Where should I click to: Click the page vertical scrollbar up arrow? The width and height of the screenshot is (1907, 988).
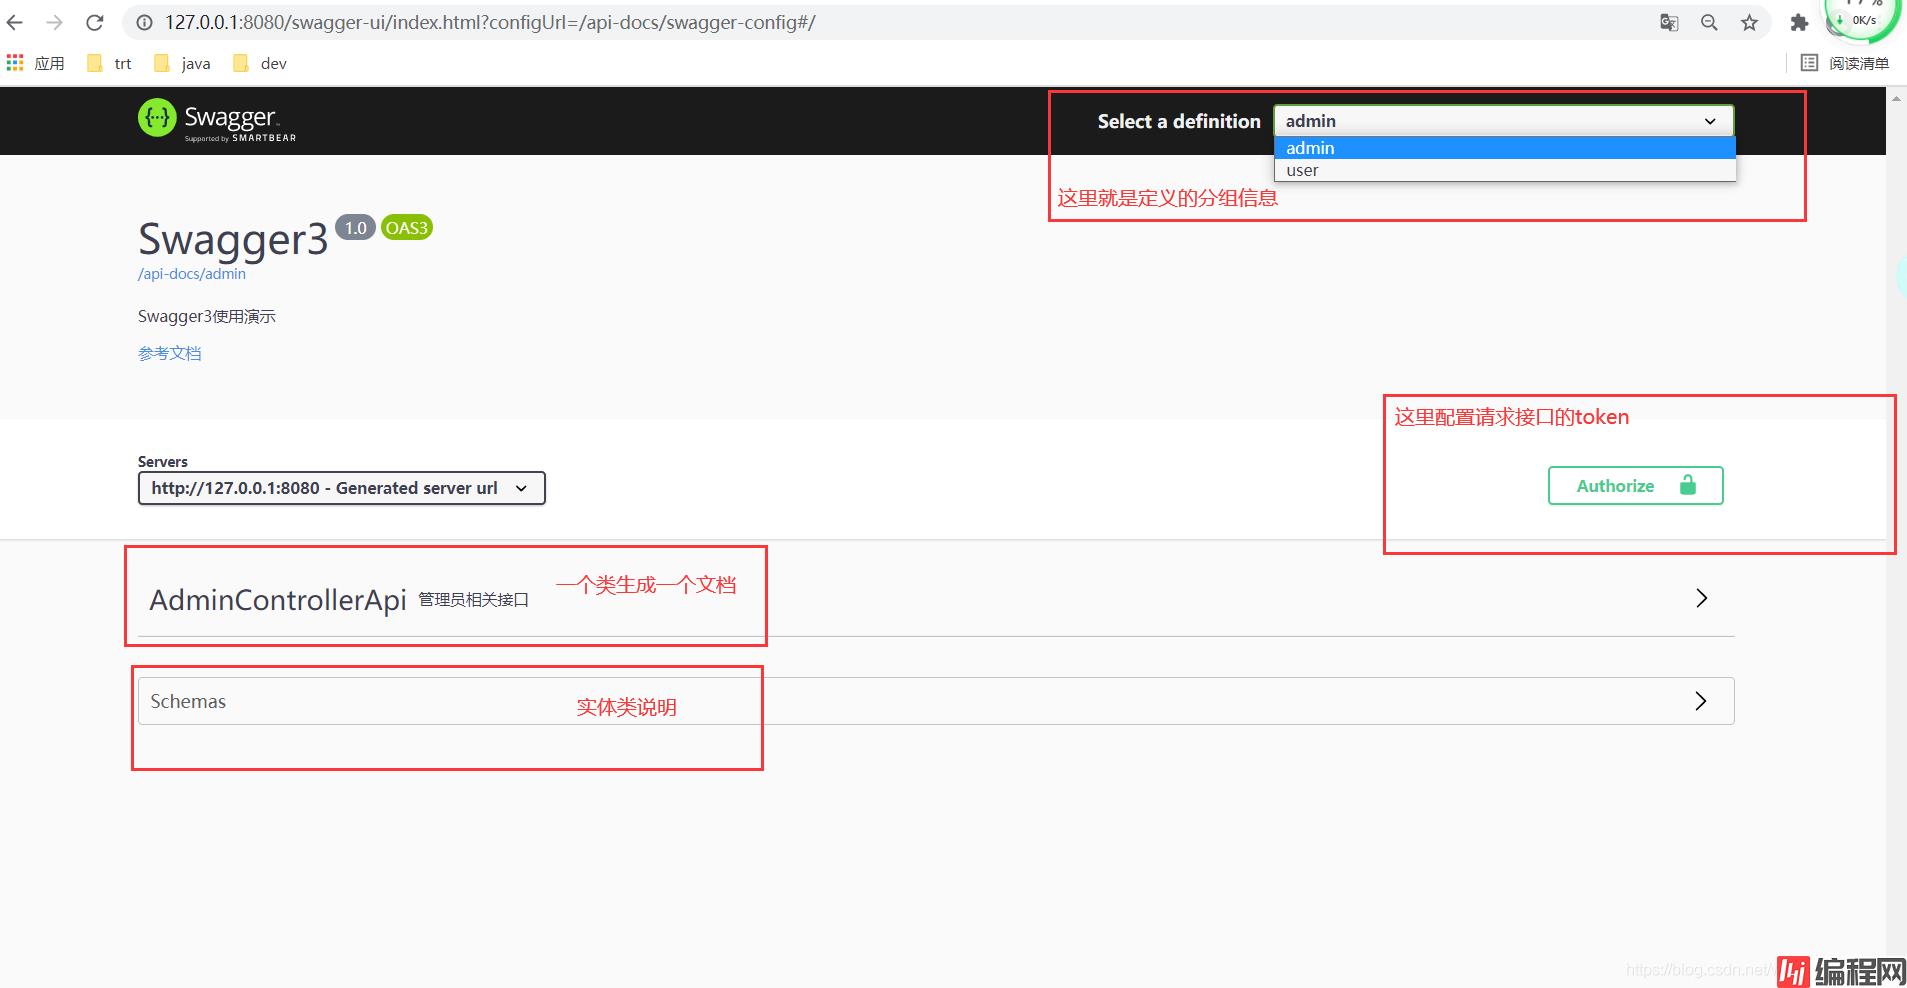point(1896,97)
